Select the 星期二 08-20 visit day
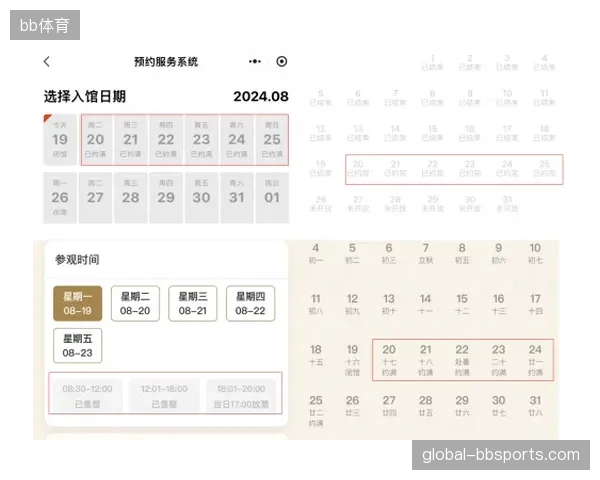This screenshot has width=600, height=480. pos(135,303)
